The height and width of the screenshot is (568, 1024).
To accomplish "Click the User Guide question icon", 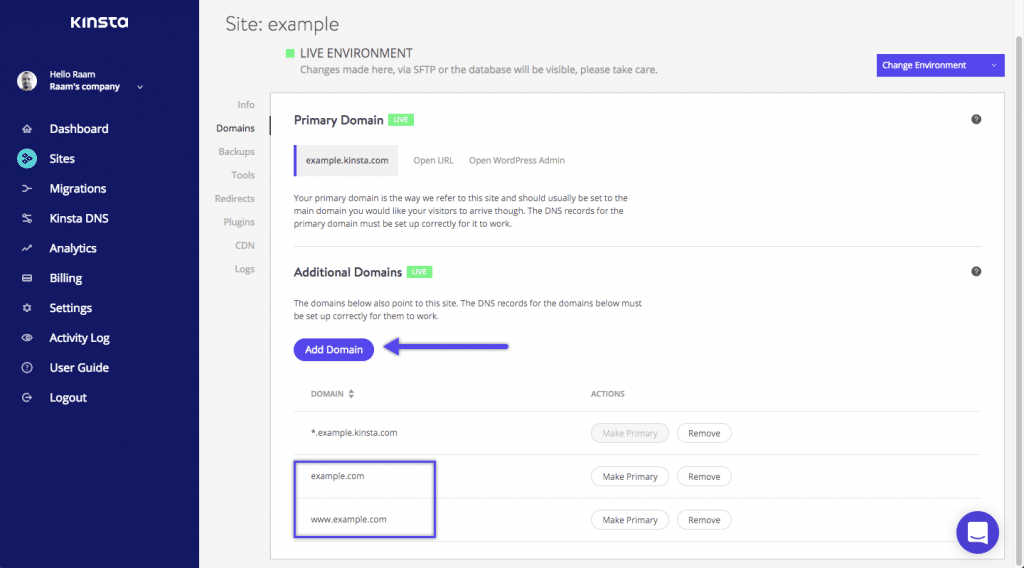I will 27,368.
